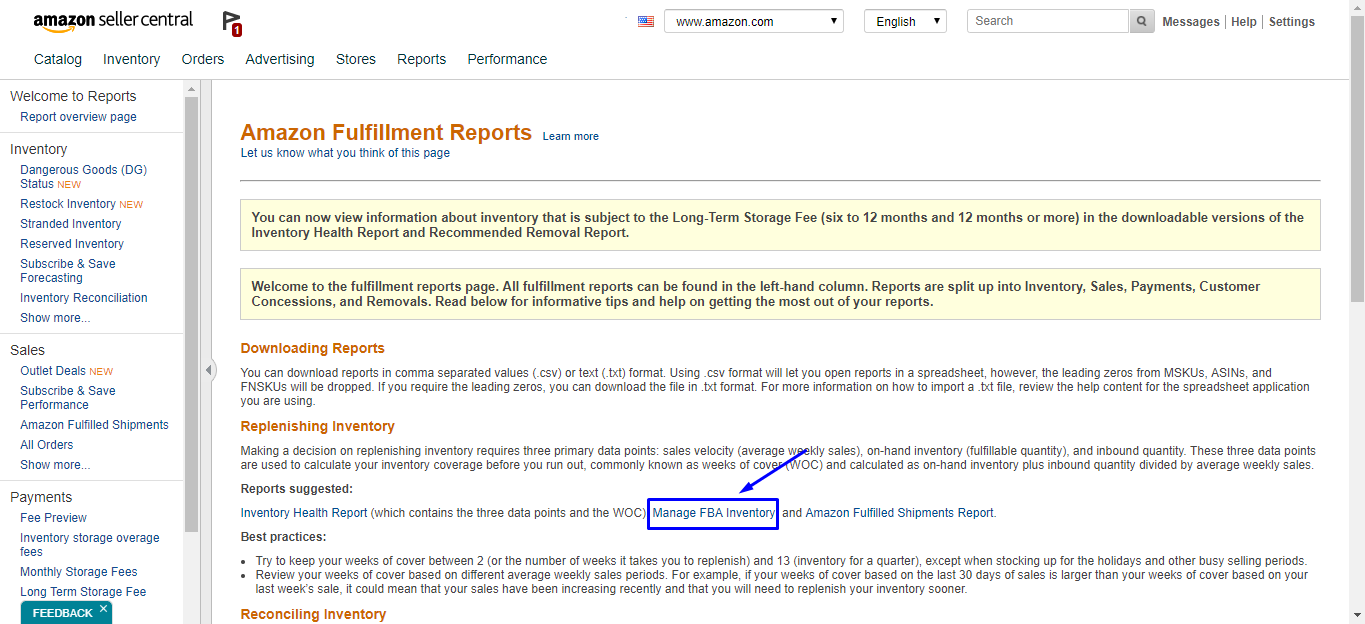Click the 'Best practices:' label
This screenshot has height=624, width=1365.
click(284, 537)
